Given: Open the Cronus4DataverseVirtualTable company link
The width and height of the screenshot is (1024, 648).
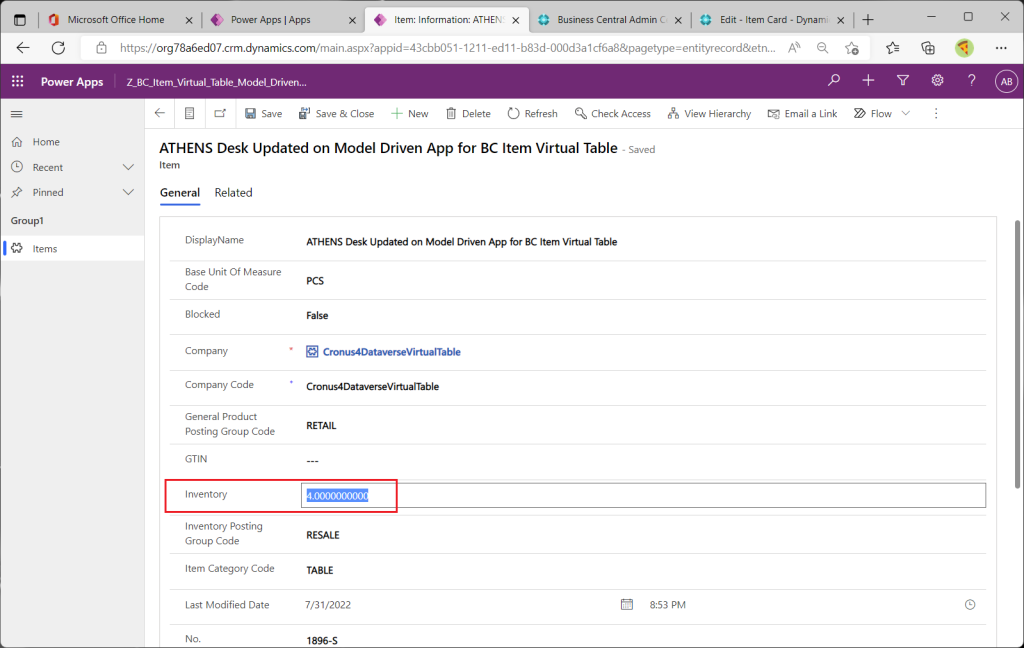Looking at the screenshot, I should coord(391,351).
